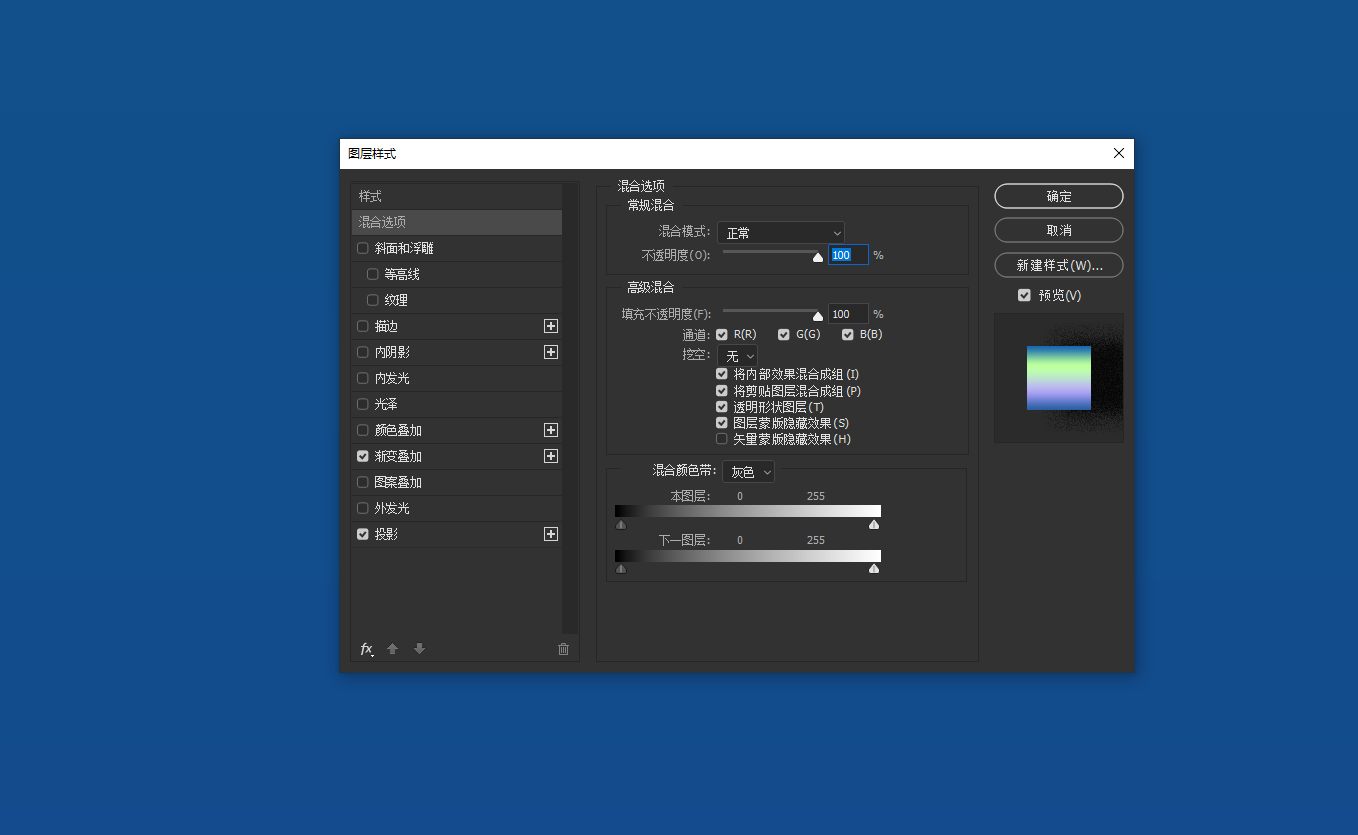Viewport: 1358px width, 835px height.
Task: Click the 新建样式(W)... button
Action: pyautogui.click(x=1059, y=265)
